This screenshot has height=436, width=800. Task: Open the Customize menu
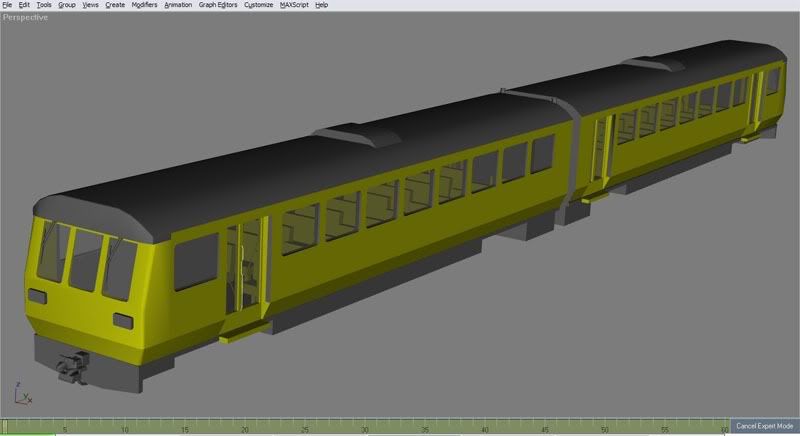(x=258, y=5)
